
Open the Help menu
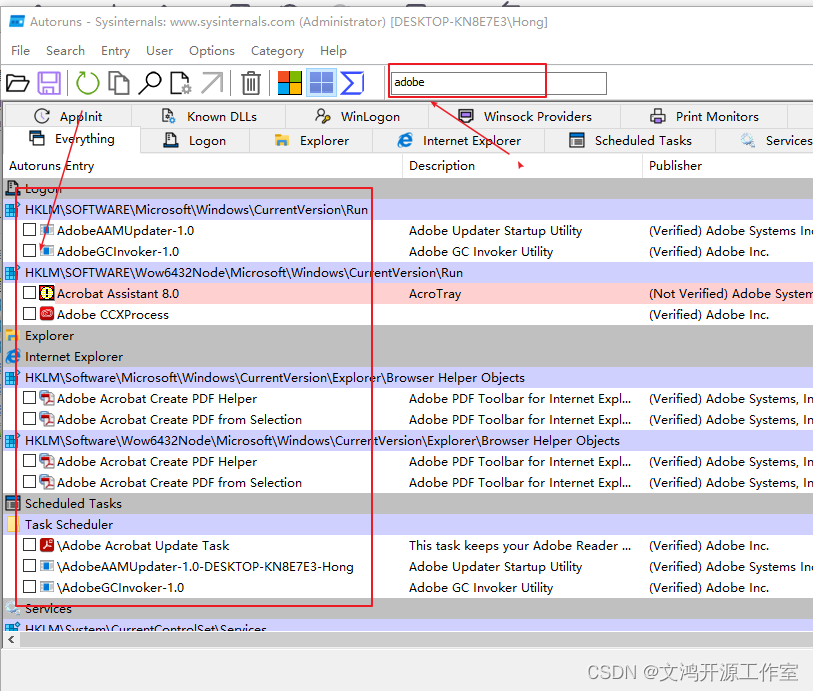pyautogui.click(x=333, y=51)
